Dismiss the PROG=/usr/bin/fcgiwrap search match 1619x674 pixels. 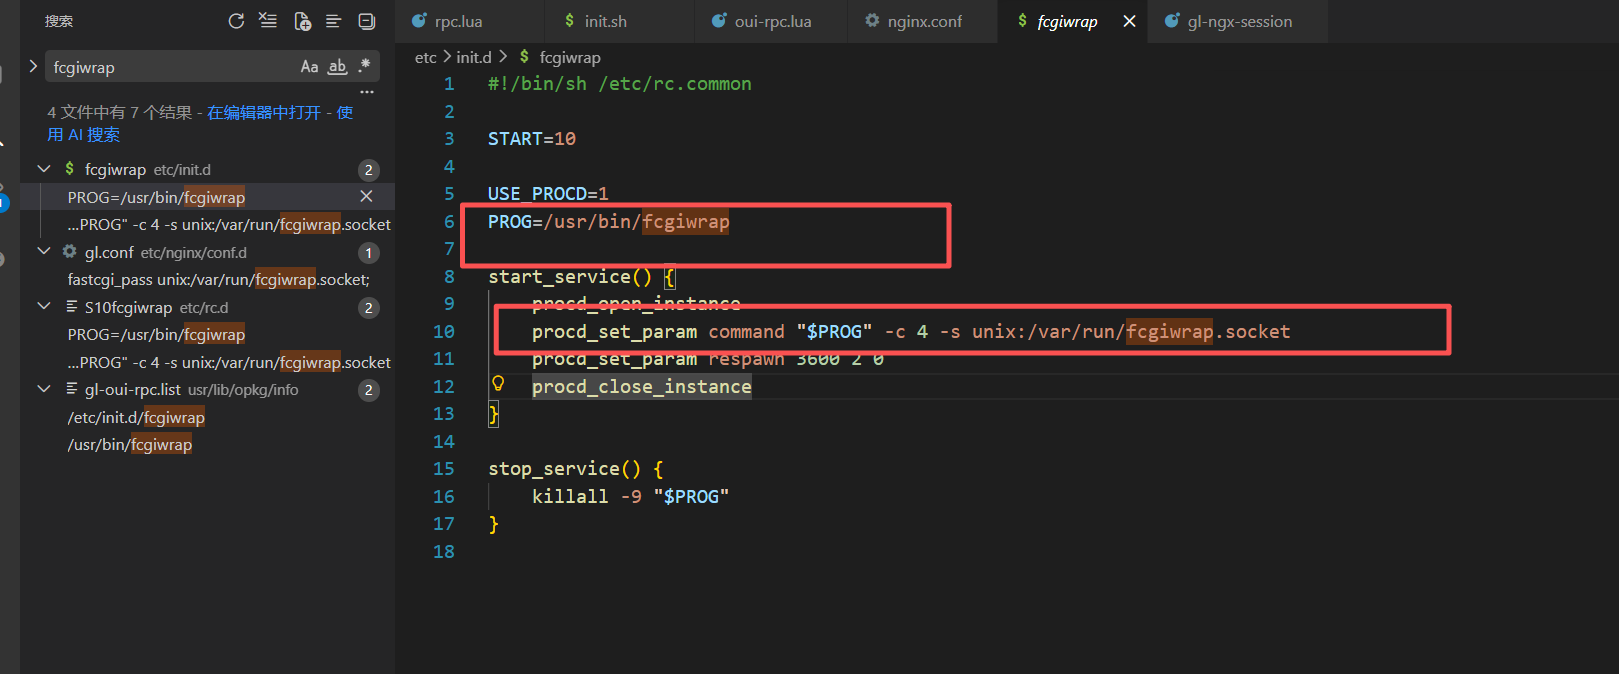pyautogui.click(x=366, y=197)
